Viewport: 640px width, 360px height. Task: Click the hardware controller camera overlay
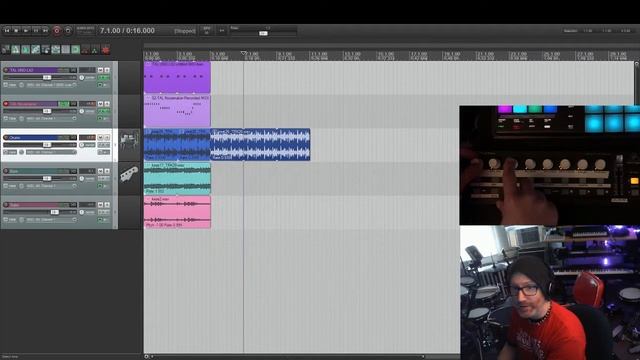click(x=549, y=165)
